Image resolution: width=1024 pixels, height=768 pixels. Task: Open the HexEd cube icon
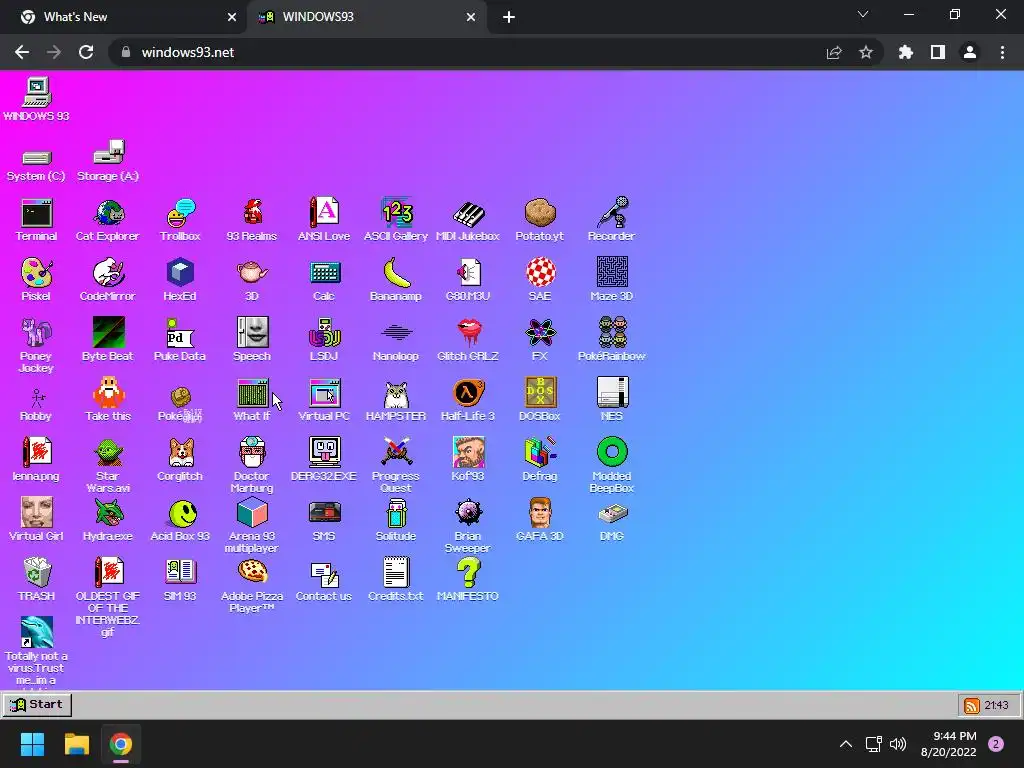tap(180, 273)
